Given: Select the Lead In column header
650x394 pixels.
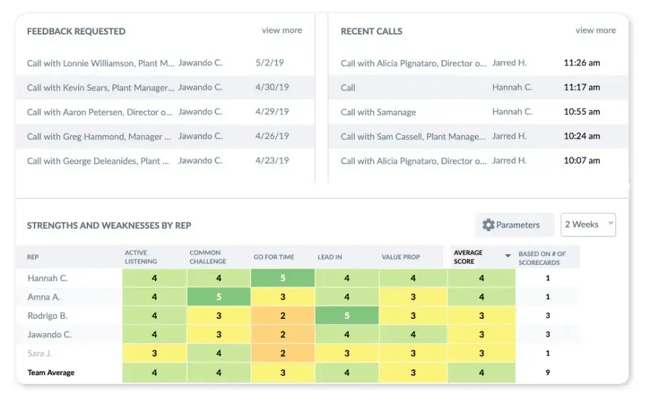Looking at the screenshot, I should (x=330, y=257).
